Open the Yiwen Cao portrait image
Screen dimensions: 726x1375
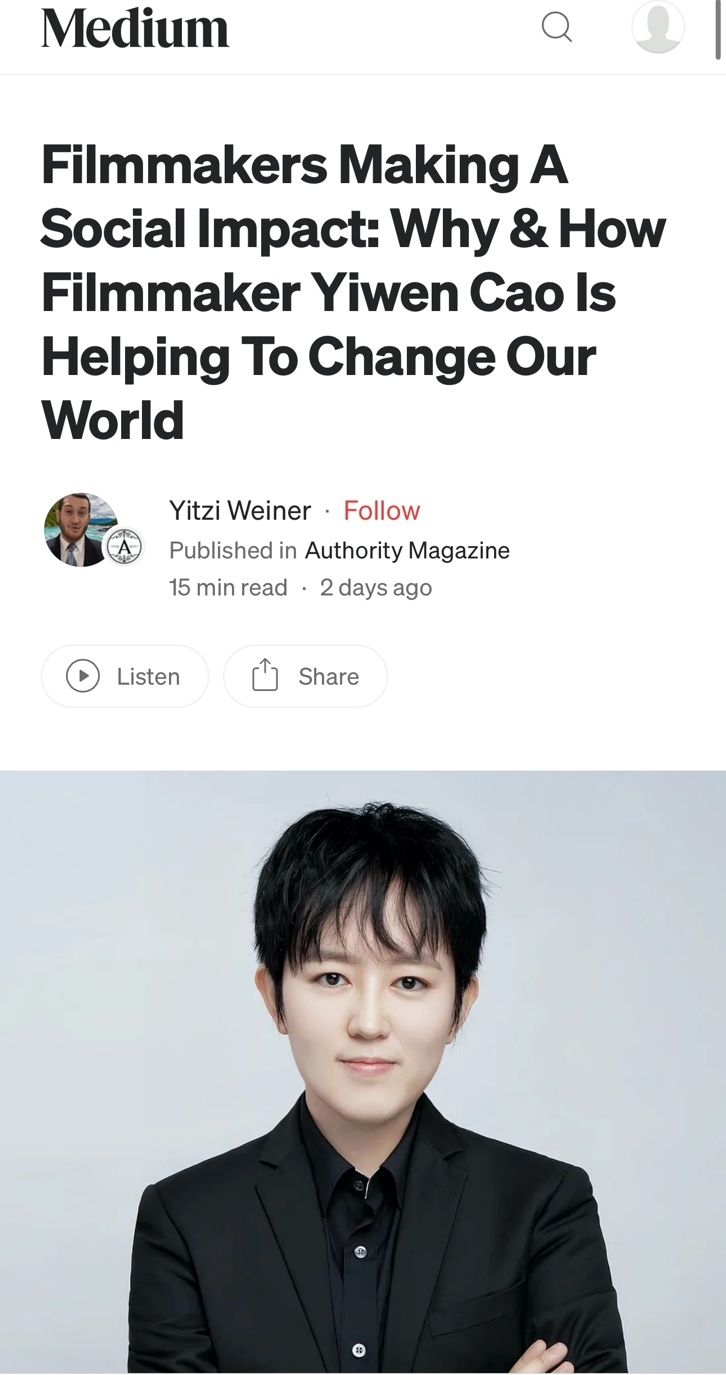point(363,1072)
